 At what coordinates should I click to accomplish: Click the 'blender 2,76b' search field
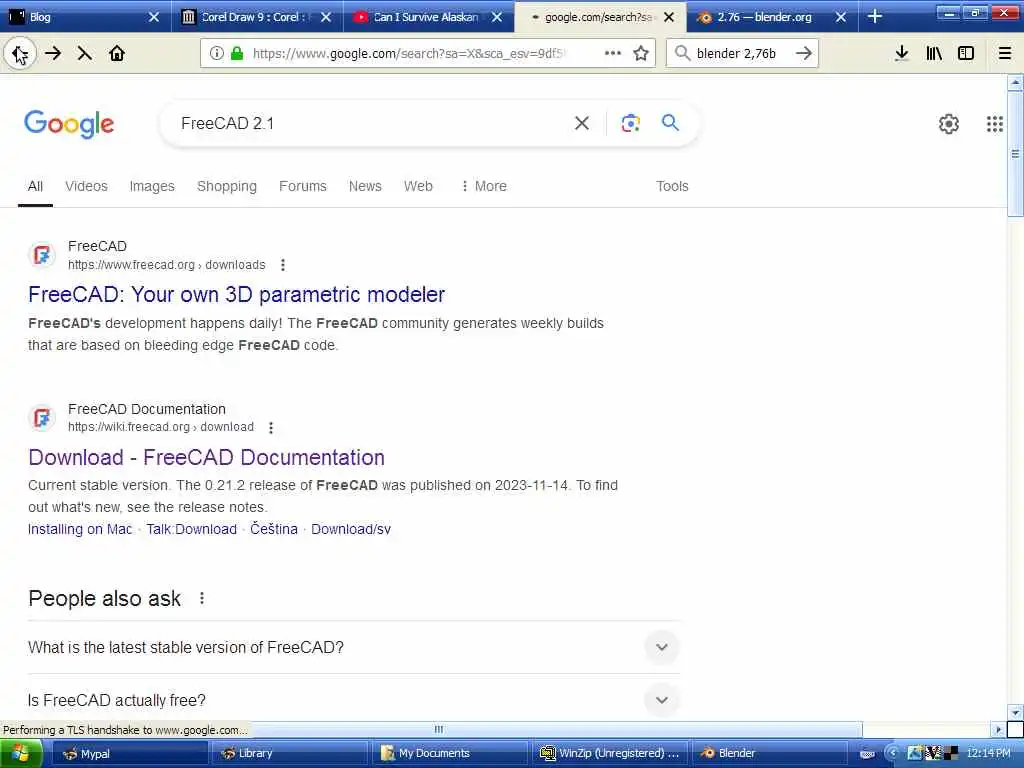coord(741,54)
